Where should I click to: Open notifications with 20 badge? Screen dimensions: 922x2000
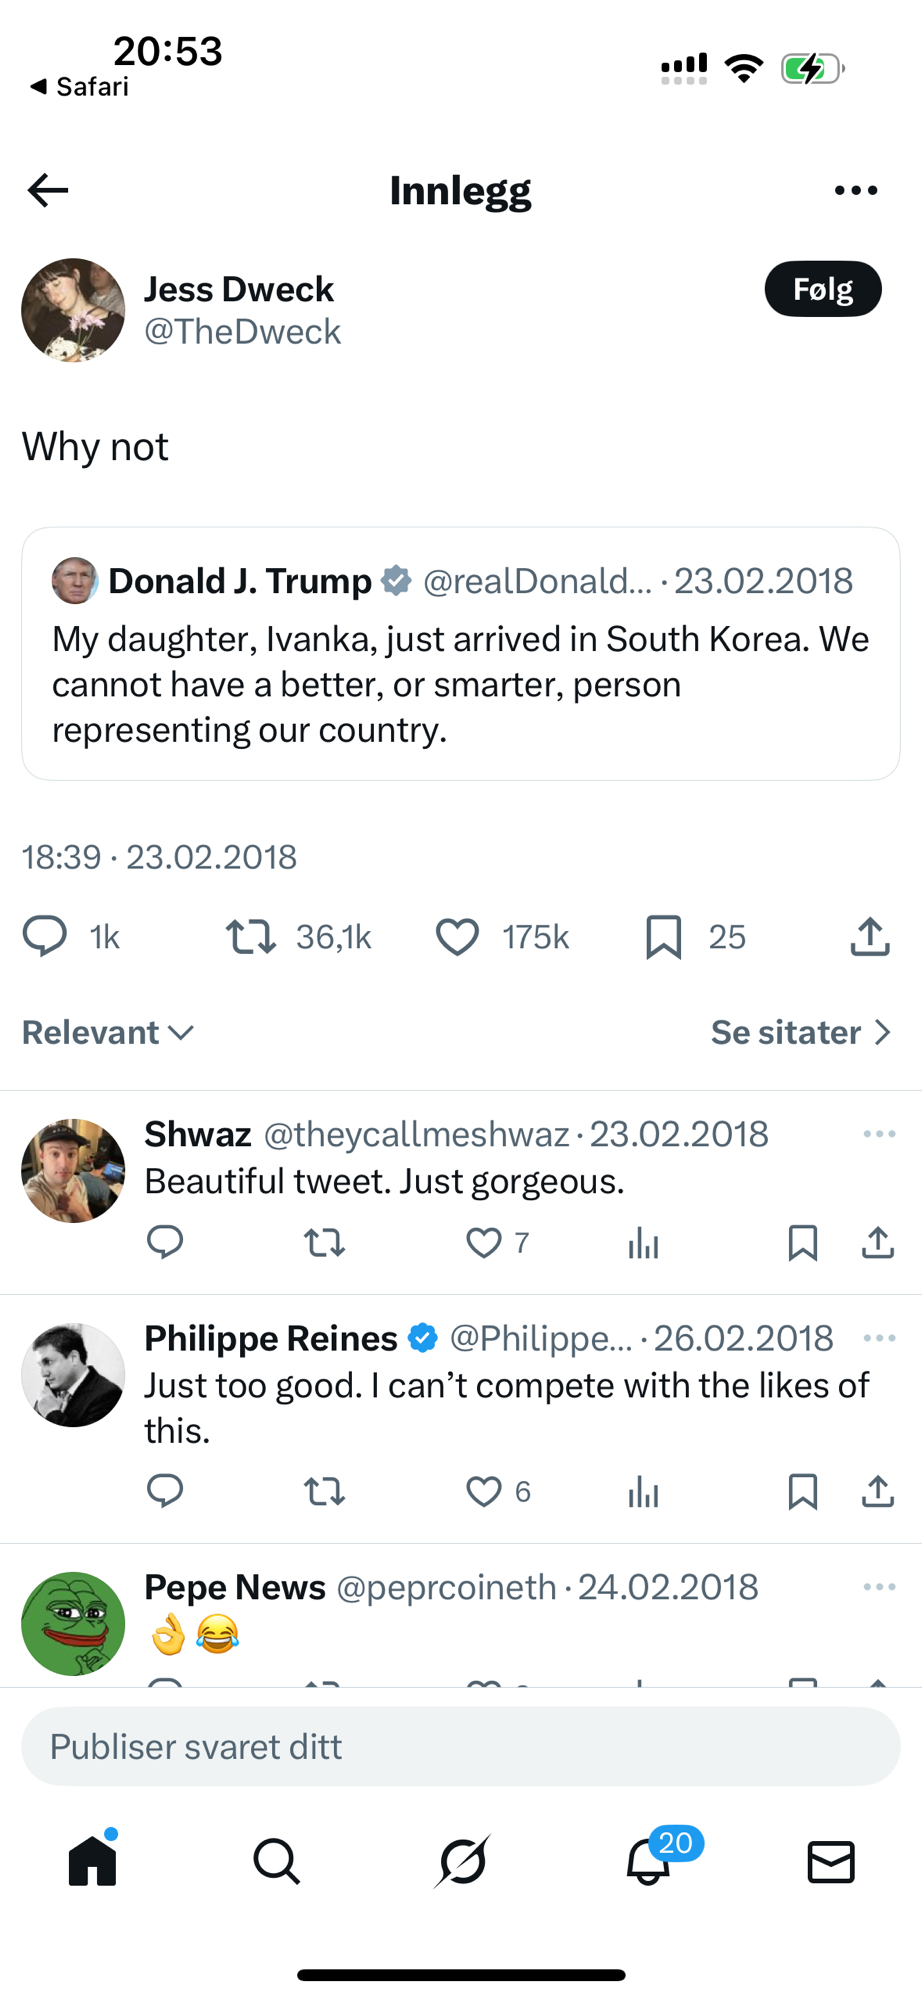[x=648, y=1861]
